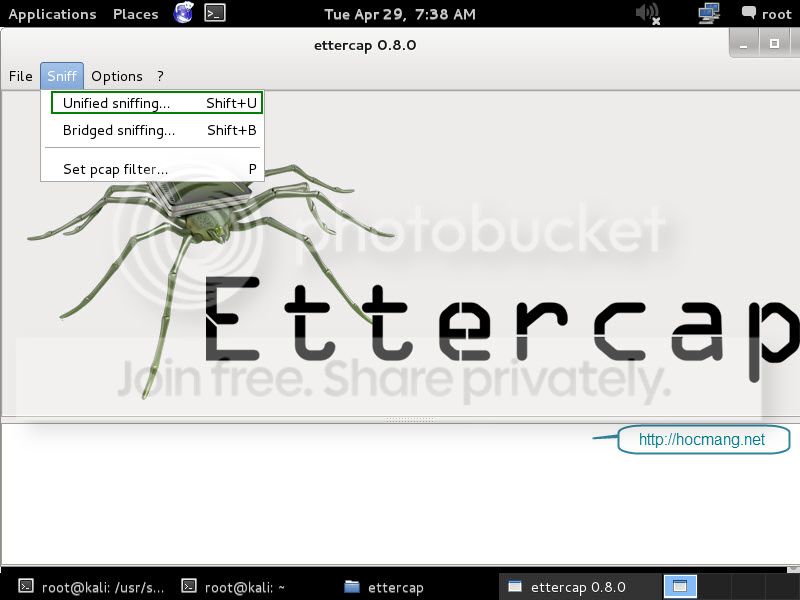Open the Applications menu in top panel

tap(52, 14)
